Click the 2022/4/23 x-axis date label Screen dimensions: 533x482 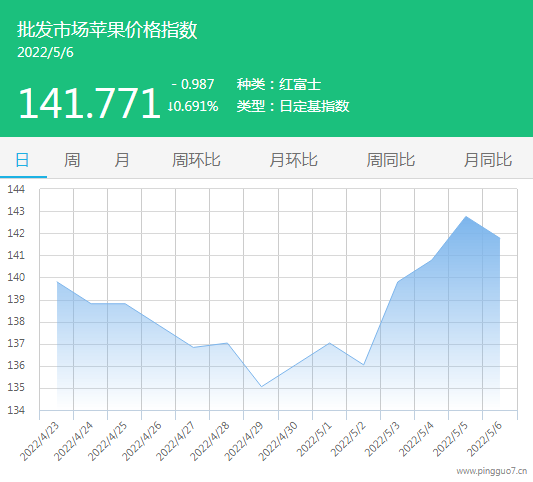[39, 441]
